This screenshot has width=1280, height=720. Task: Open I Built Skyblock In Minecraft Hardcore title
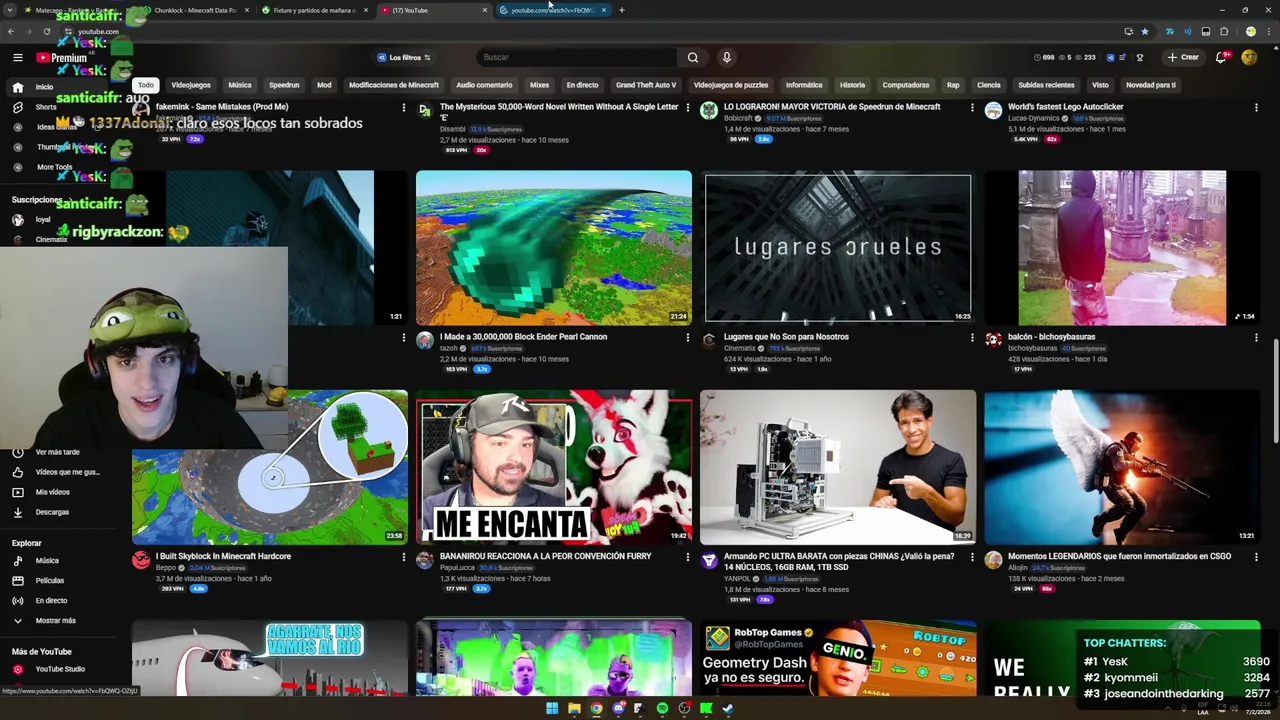pos(223,556)
